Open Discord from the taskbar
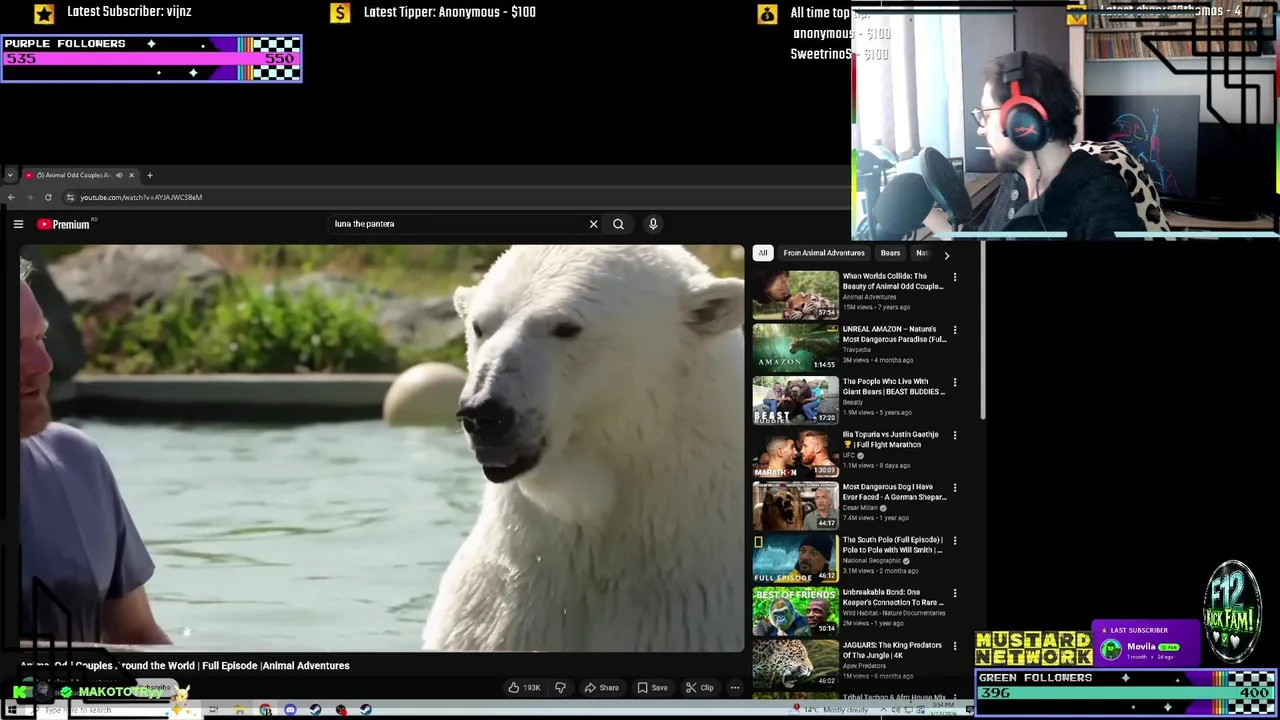Viewport: 1280px width, 720px height. 290,710
